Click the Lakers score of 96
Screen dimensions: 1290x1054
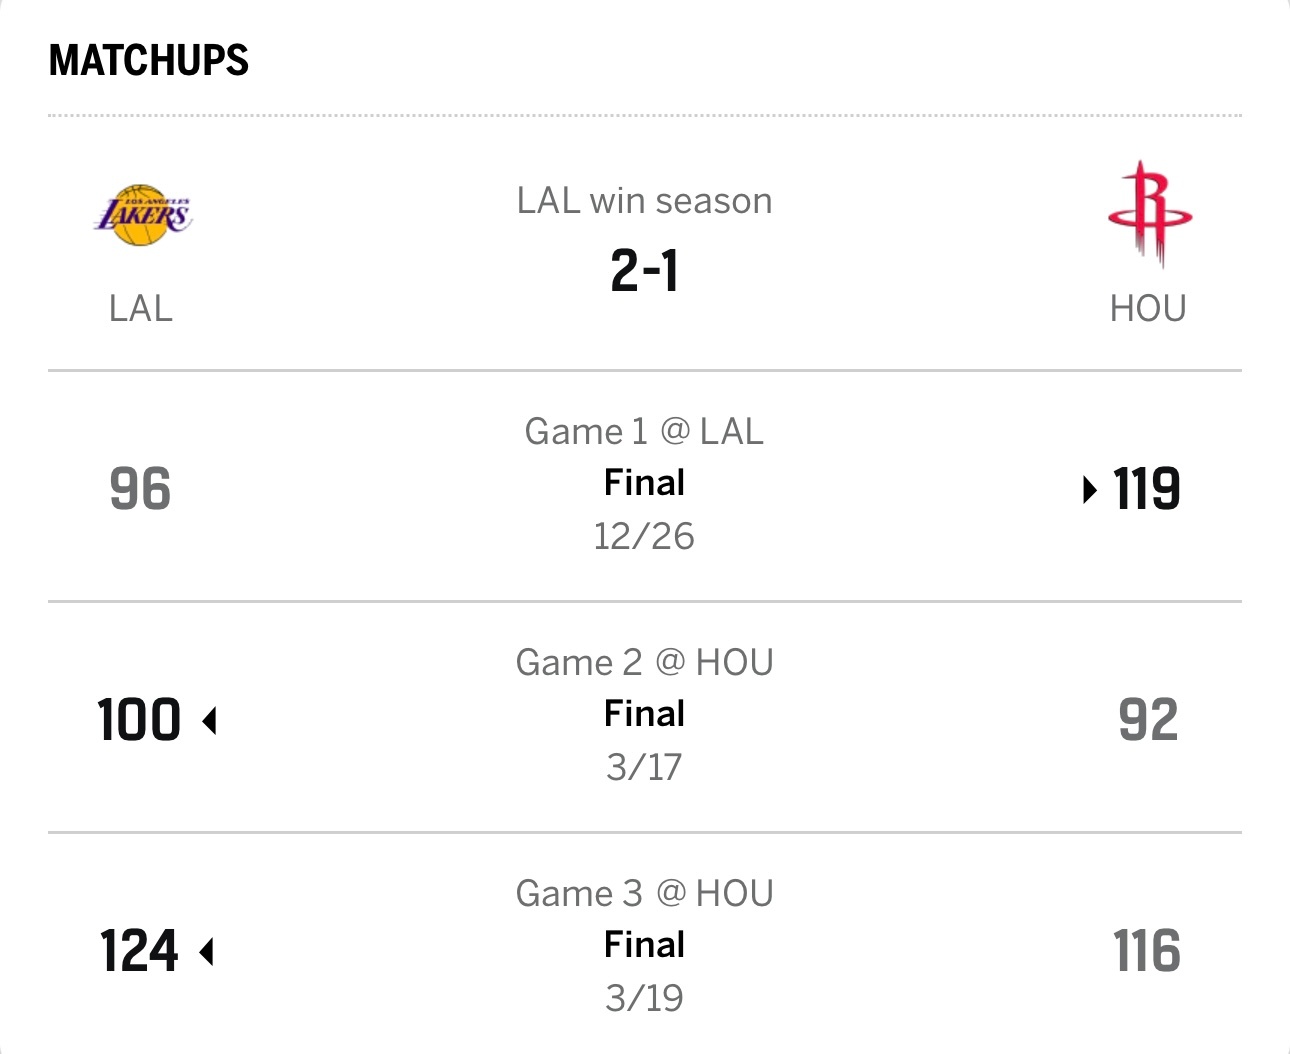(140, 490)
